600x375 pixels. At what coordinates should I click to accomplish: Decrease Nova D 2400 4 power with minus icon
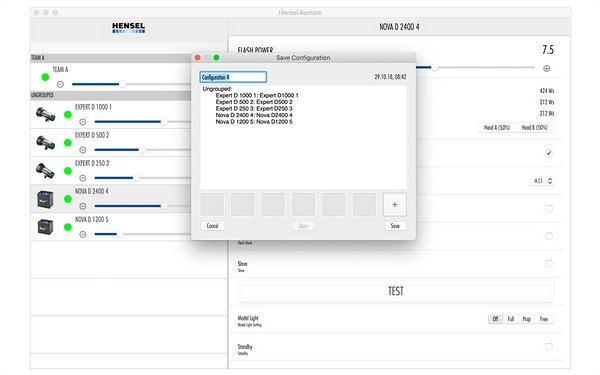83,206
